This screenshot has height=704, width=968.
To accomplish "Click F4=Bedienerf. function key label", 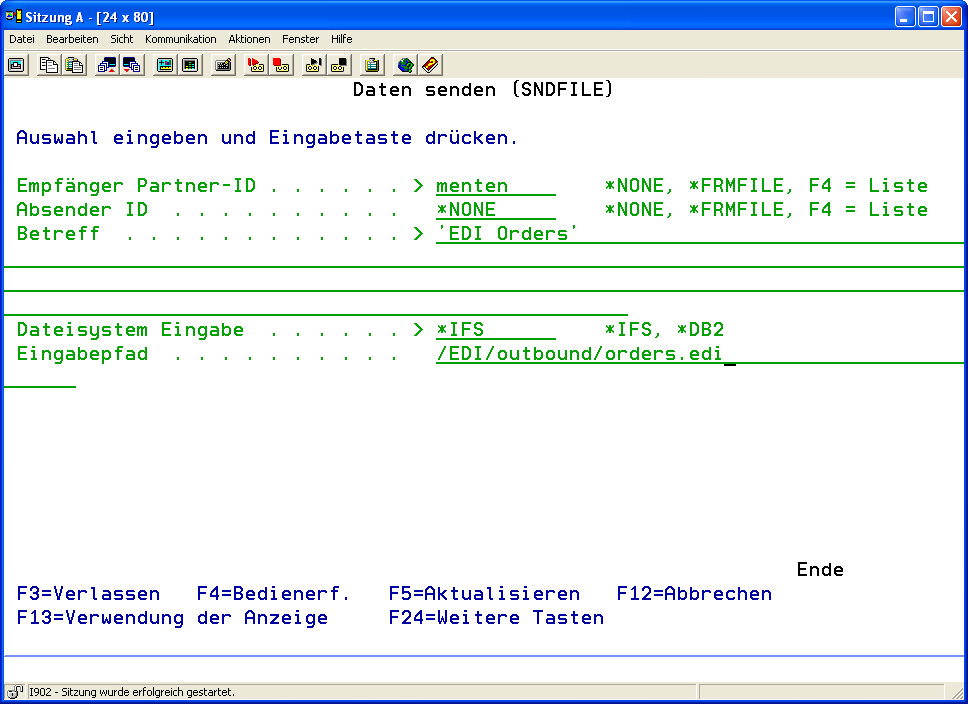I will [x=273, y=594].
